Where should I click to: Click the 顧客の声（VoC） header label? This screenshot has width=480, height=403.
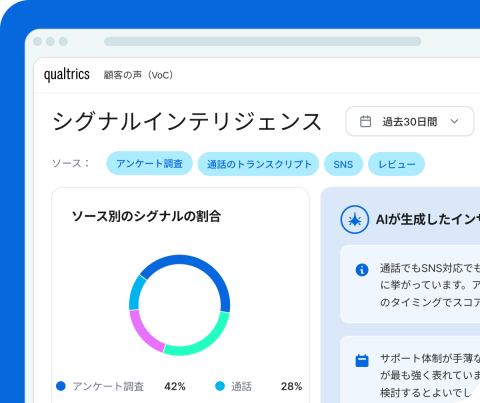pos(138,75)
